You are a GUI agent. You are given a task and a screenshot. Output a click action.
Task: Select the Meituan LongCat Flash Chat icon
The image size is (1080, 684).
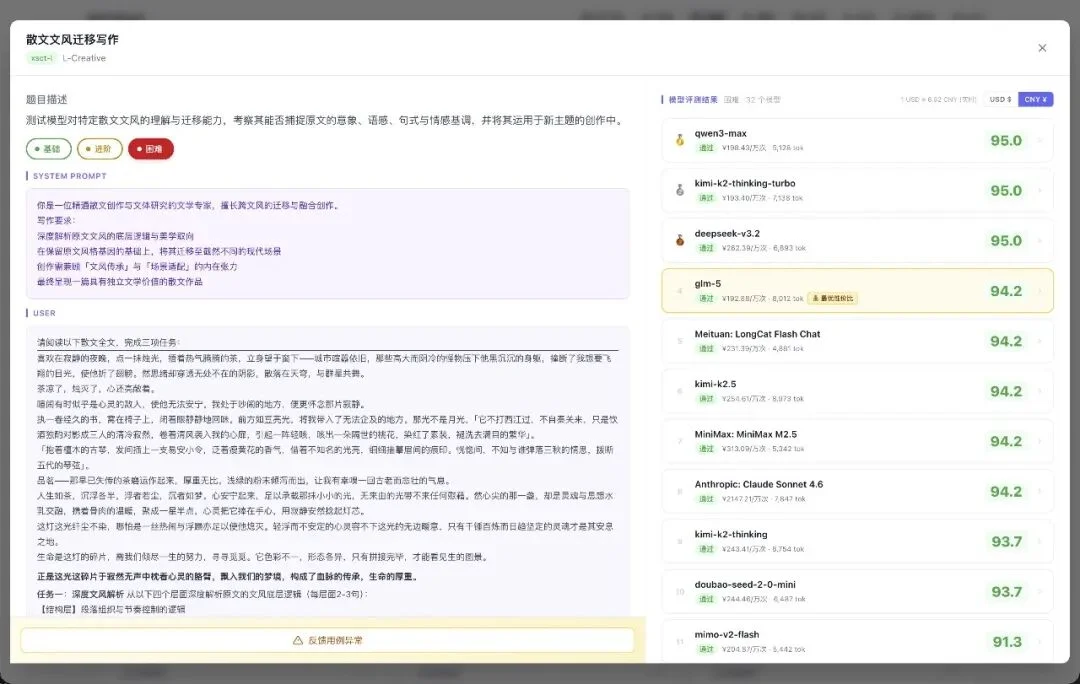(x=679, y=341)
